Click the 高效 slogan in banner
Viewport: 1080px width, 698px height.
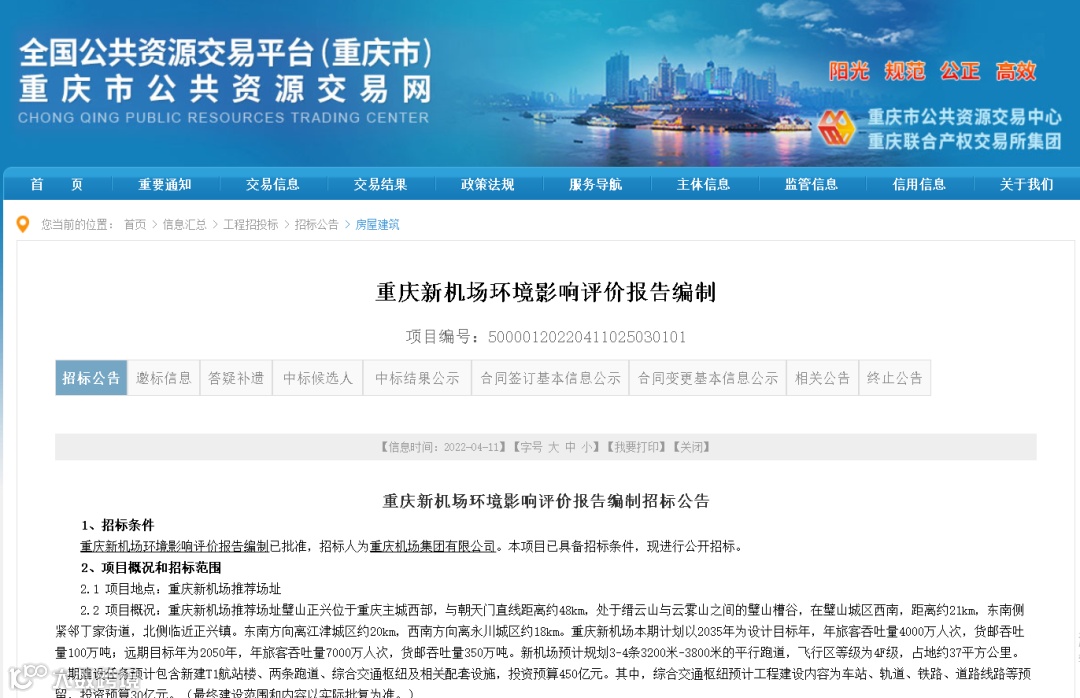[1016, 71]
